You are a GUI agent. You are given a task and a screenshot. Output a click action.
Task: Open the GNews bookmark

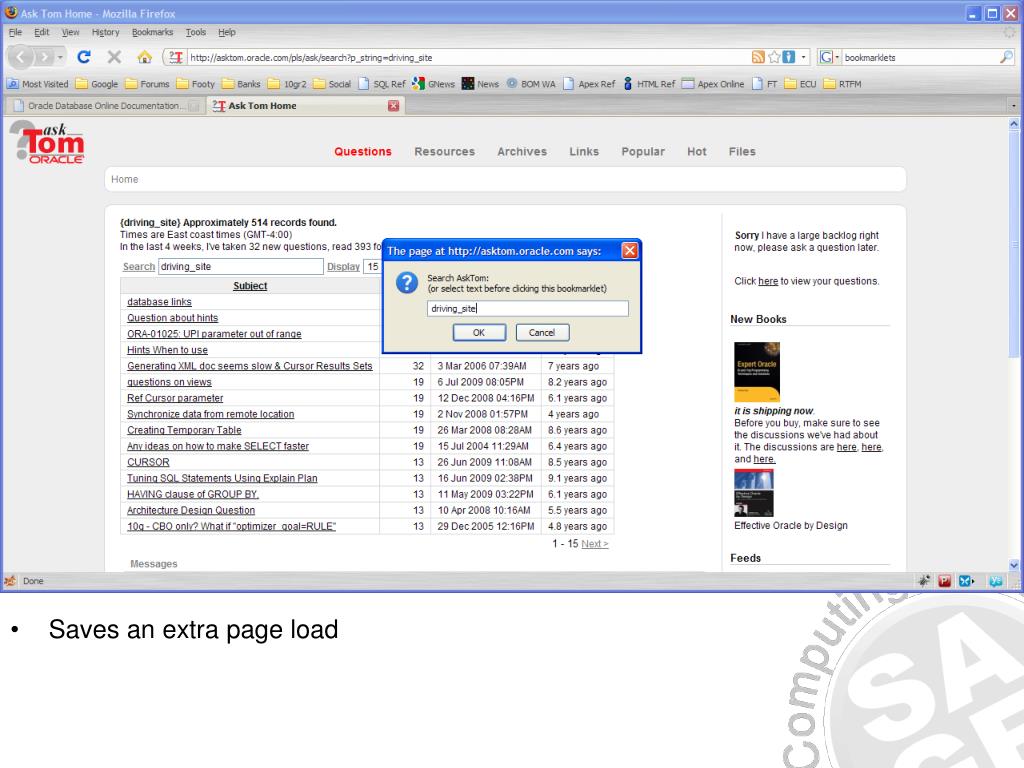(x=433, y=84)
